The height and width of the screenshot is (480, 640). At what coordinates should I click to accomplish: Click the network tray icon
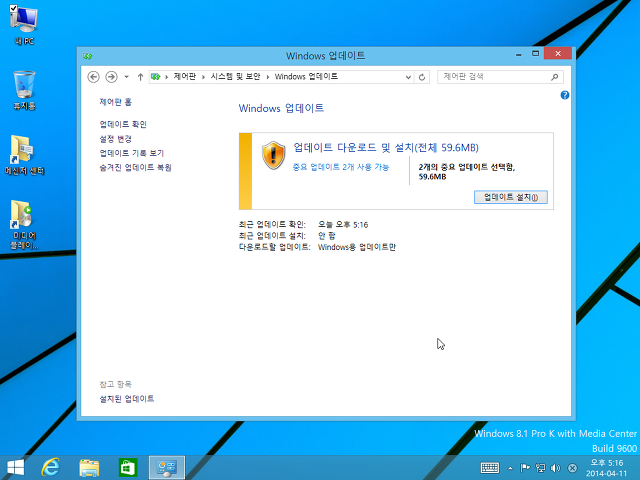[x=540, y=468]
